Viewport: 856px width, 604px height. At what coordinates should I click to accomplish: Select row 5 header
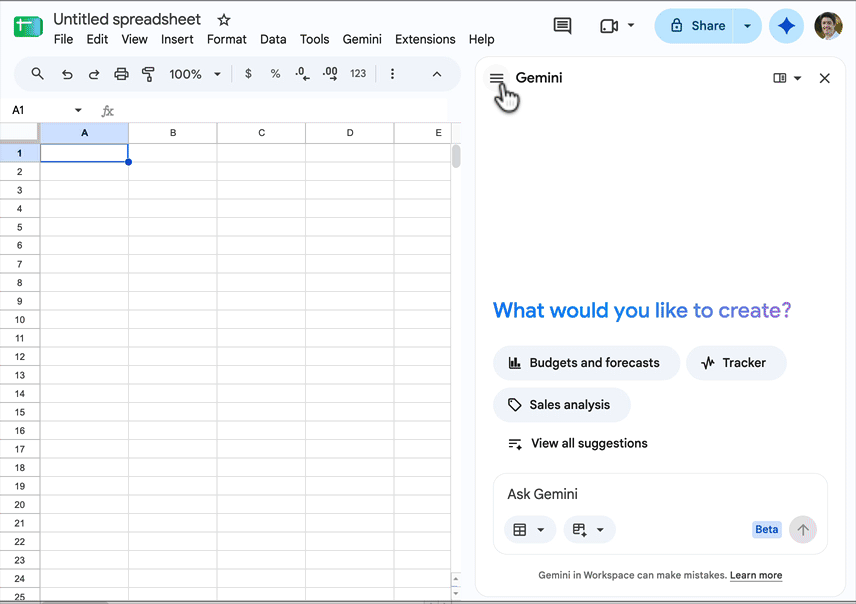(x=20, y=227)
